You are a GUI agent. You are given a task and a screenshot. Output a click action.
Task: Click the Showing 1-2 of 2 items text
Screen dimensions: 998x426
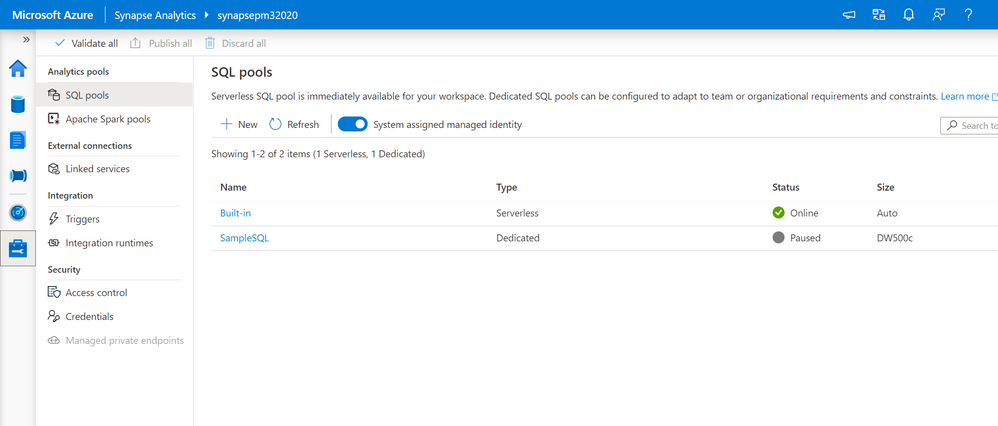318,153
